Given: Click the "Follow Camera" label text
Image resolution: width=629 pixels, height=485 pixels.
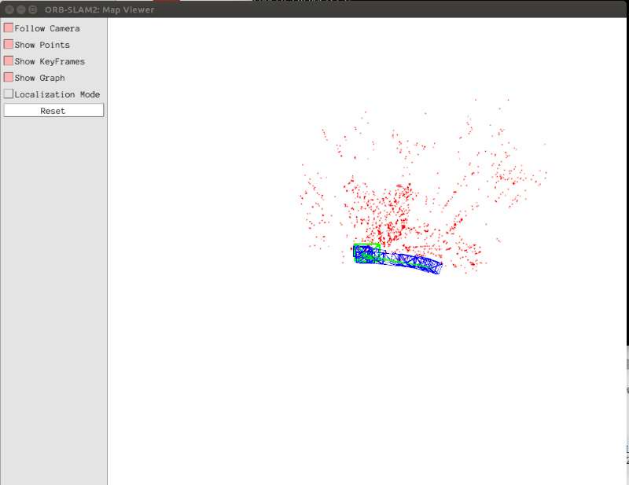Looking at the screenshot, I should pos(47,28).
